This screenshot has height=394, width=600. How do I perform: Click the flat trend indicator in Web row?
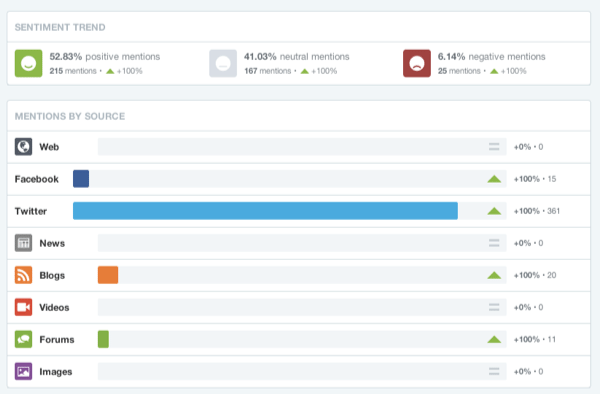(x=494, y=147)
